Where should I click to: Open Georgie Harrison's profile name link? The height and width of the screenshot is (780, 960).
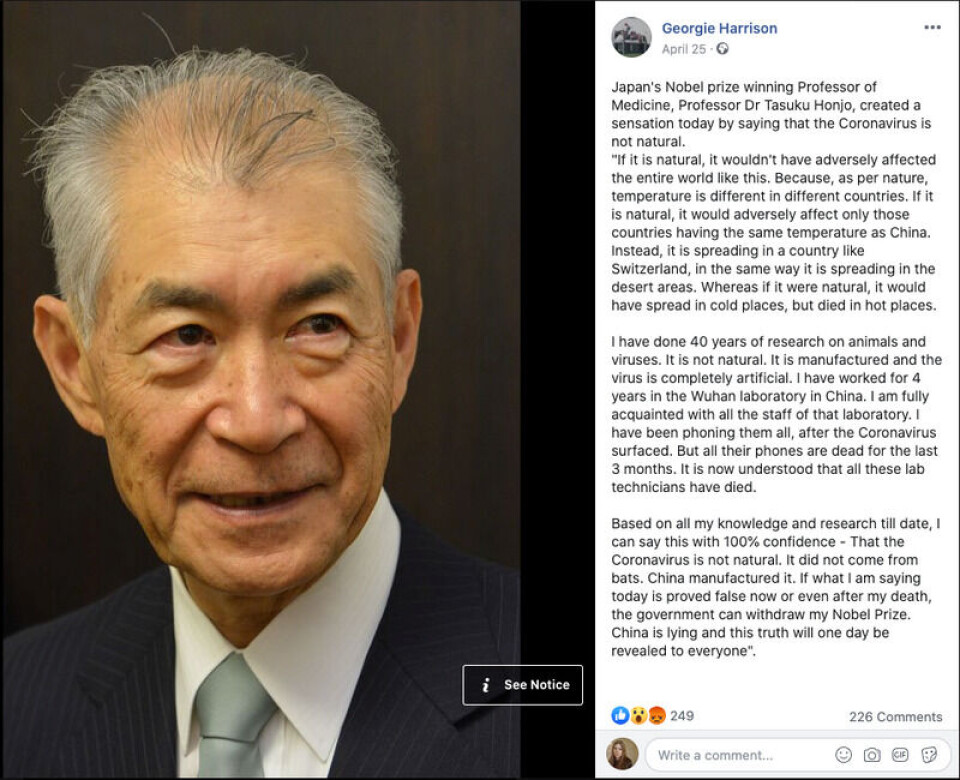[x=719, y=28]
